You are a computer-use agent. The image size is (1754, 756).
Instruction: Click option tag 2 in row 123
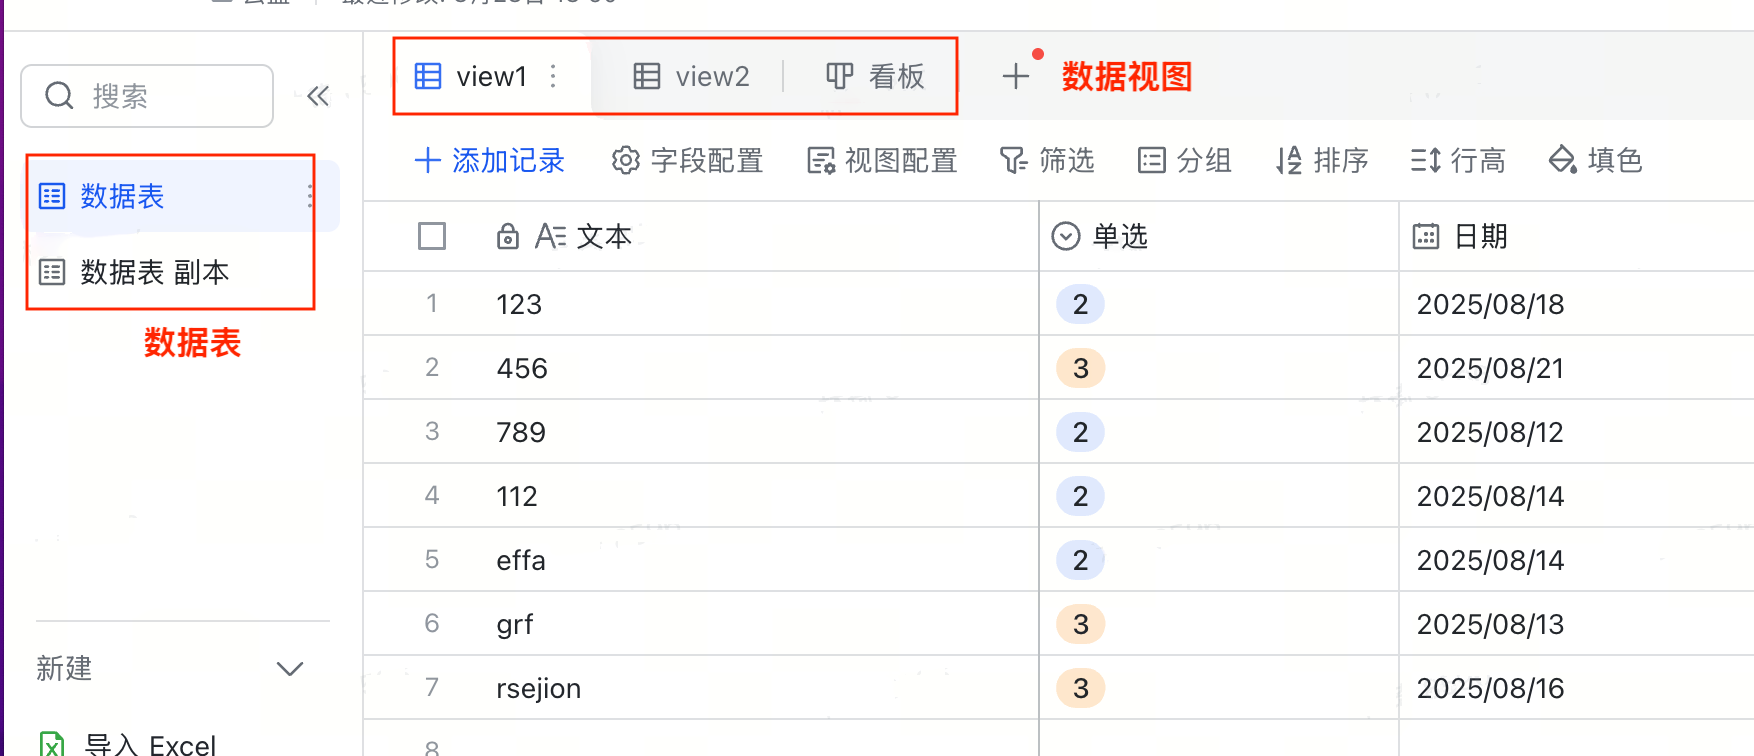click(1081, 304)
